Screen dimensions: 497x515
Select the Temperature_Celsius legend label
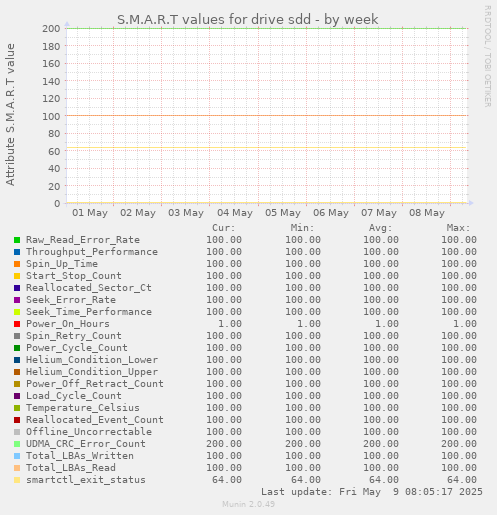click(83, 408)
